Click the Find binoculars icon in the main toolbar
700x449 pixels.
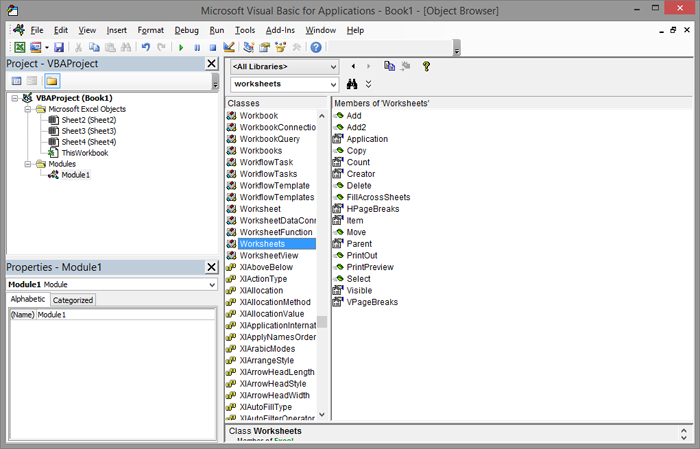[x=126, y=47]
